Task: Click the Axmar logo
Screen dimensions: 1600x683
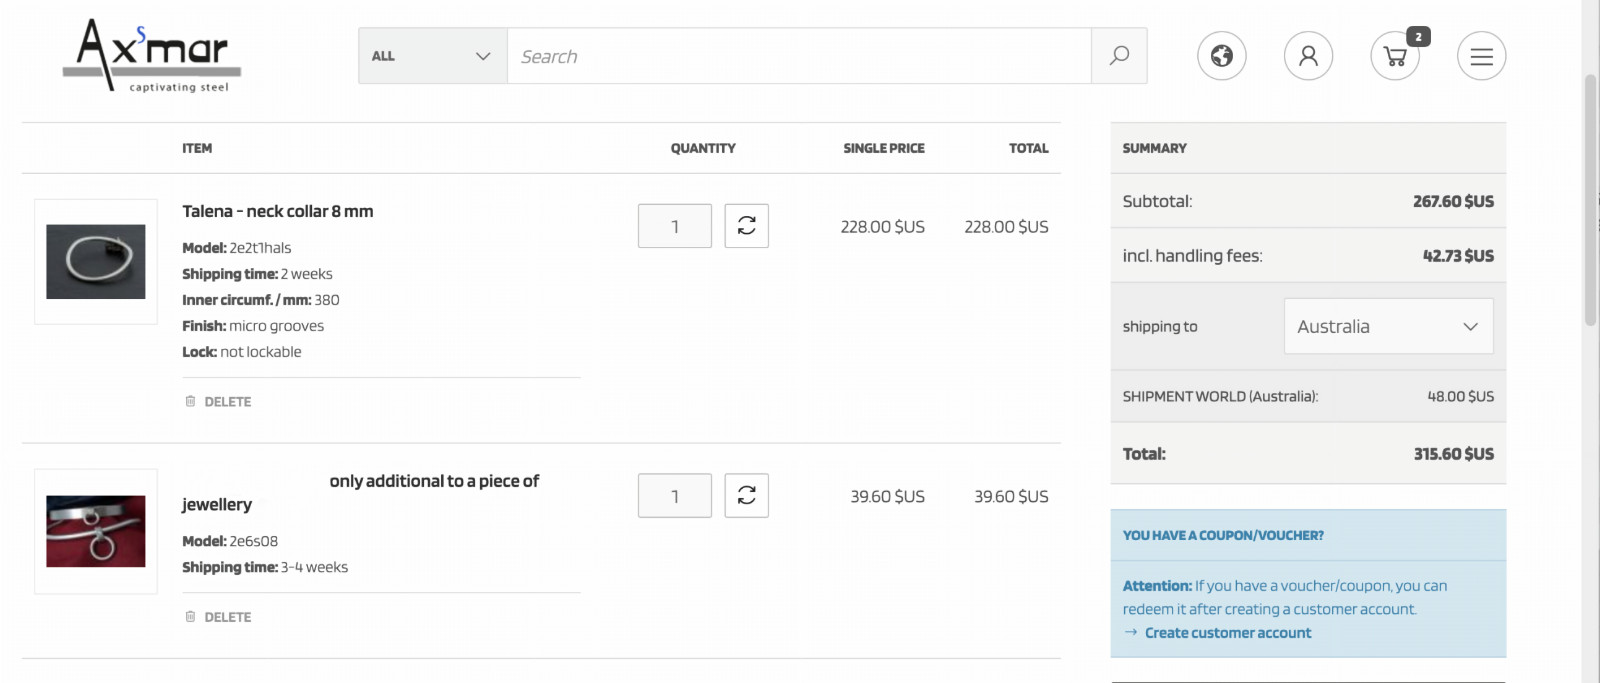Action: click(x=152, y=55)
